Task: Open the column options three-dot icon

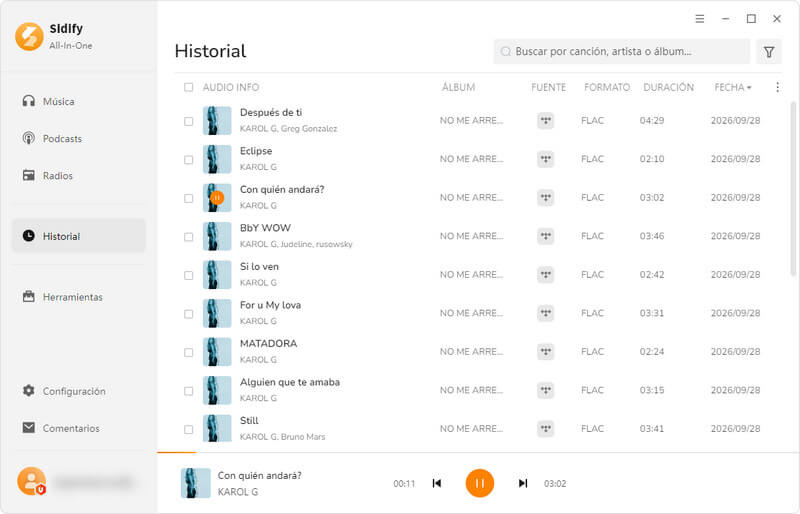Action: click(777, 87)
